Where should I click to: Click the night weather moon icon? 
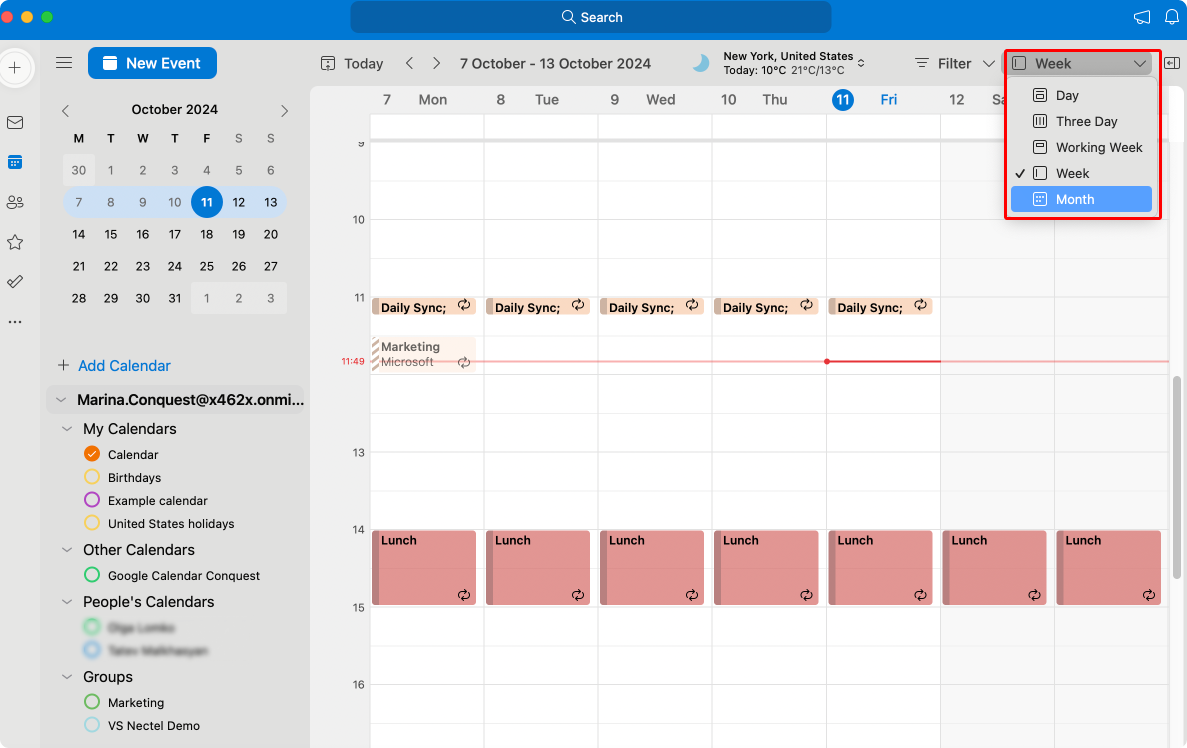click(701, 64)
